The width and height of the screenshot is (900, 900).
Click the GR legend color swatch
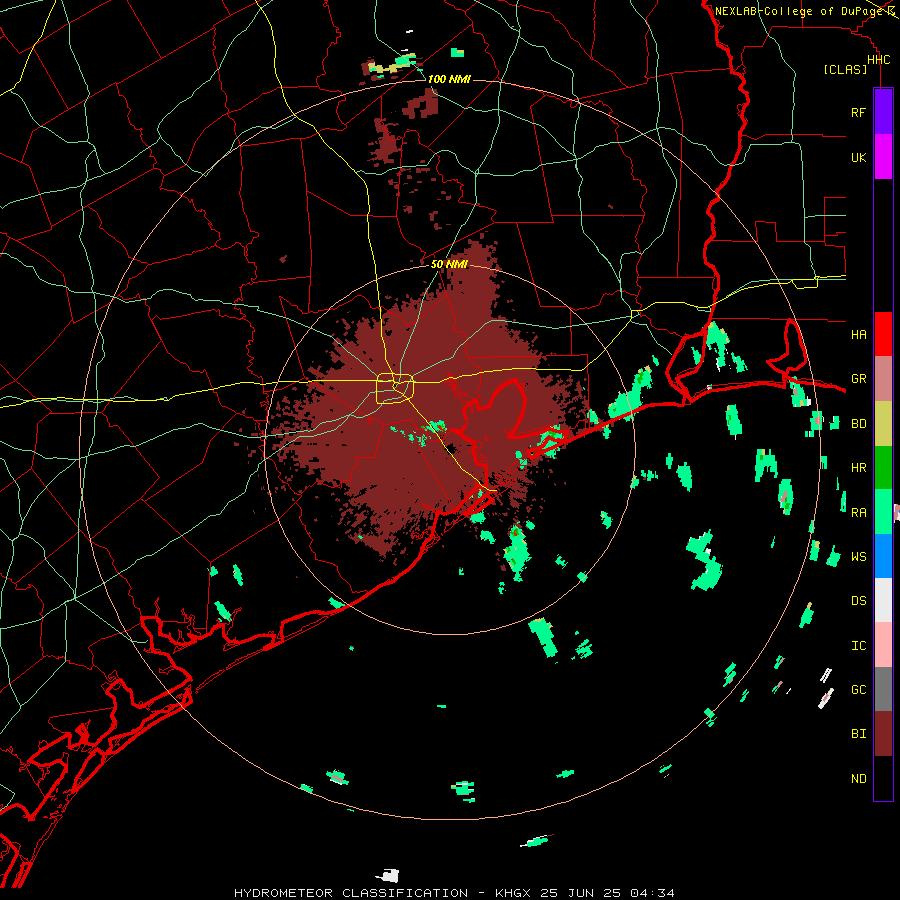883,379
